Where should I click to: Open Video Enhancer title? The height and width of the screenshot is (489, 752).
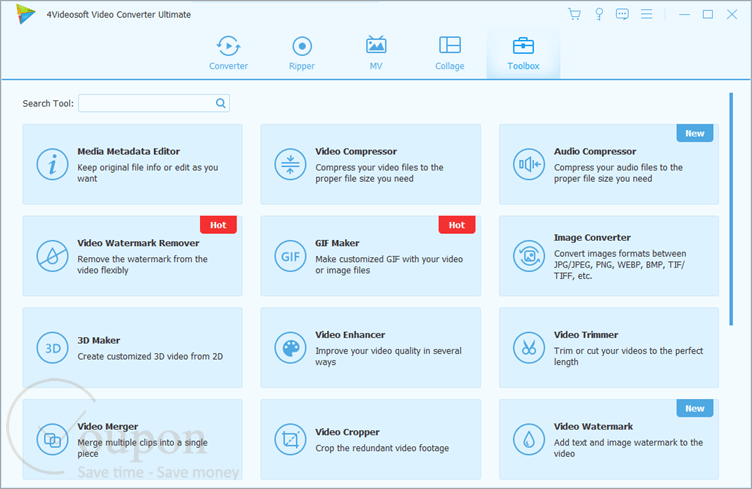pyautogui.click(x=350, y=335)
